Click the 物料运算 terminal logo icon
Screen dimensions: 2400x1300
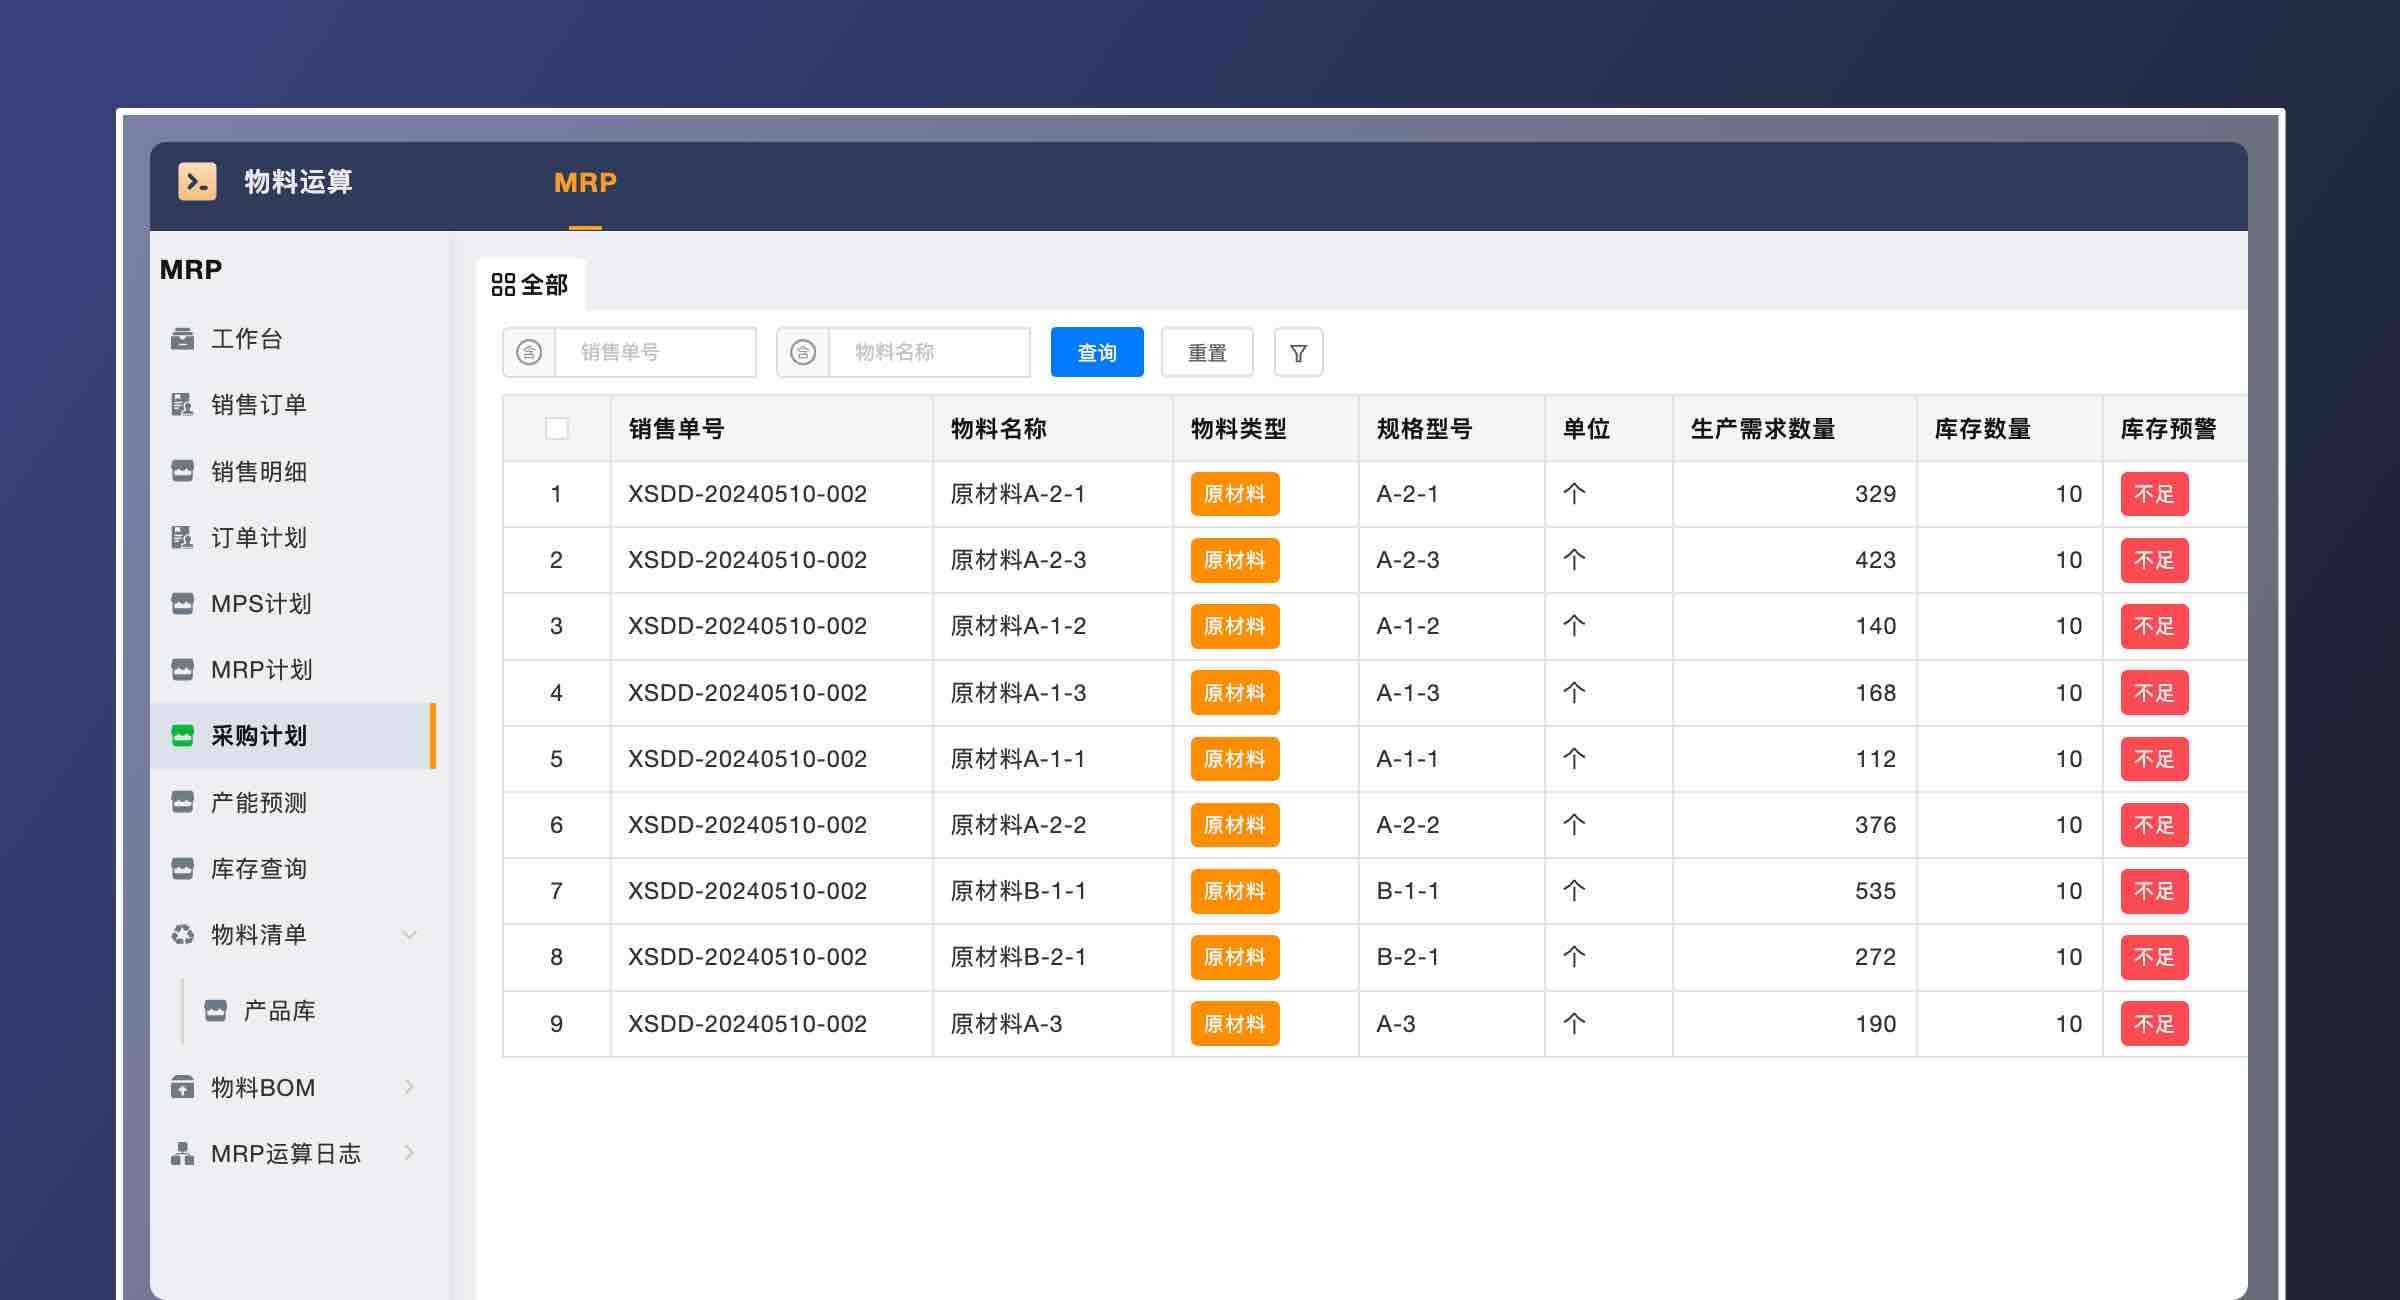tap(196, 182)
